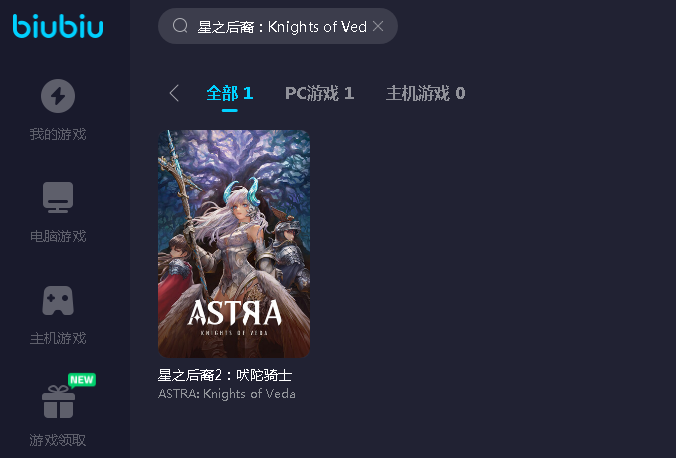The image size is (676, 458).
Task: Open console games via the gamepad icon
Action: point(58,300)
